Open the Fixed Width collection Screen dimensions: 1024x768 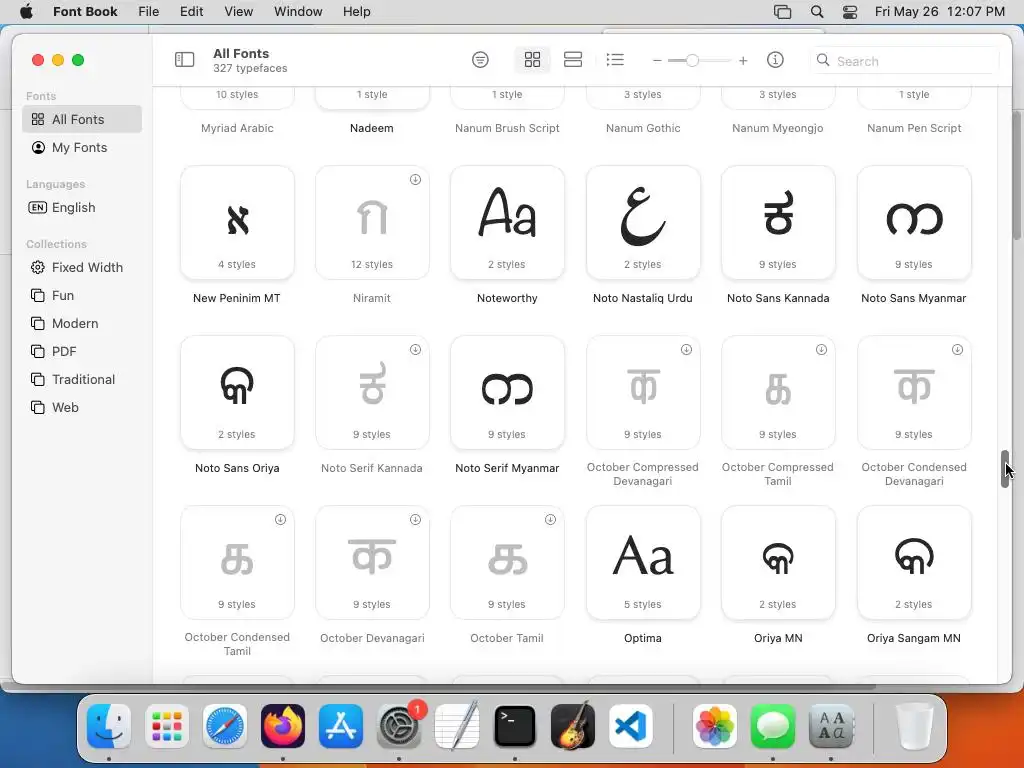pos(82,267)
